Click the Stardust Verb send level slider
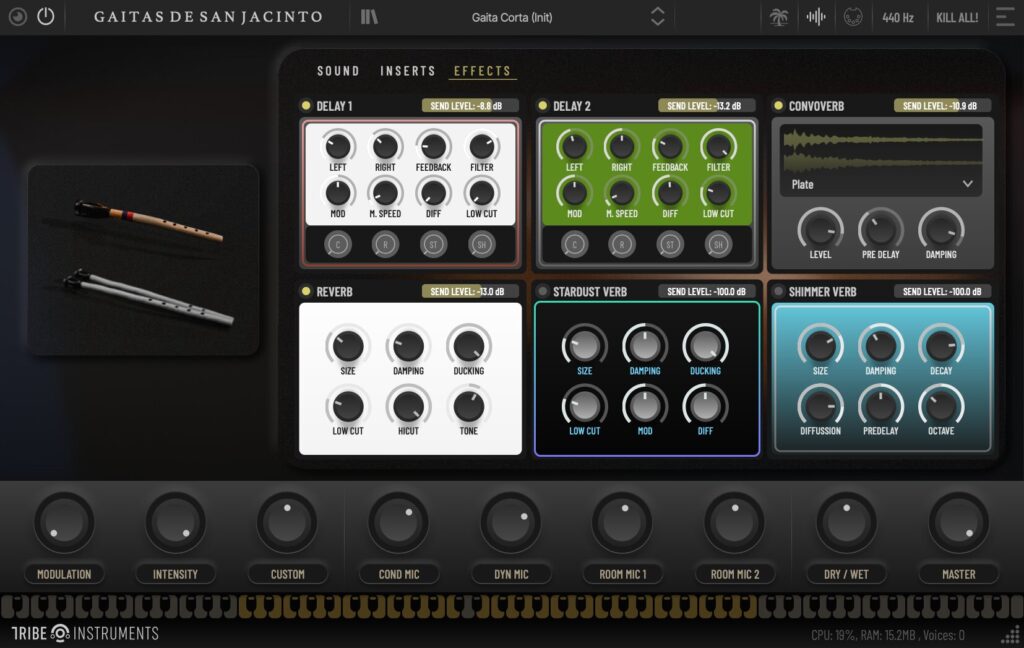 pyautogui.click(x=707, y=291)
